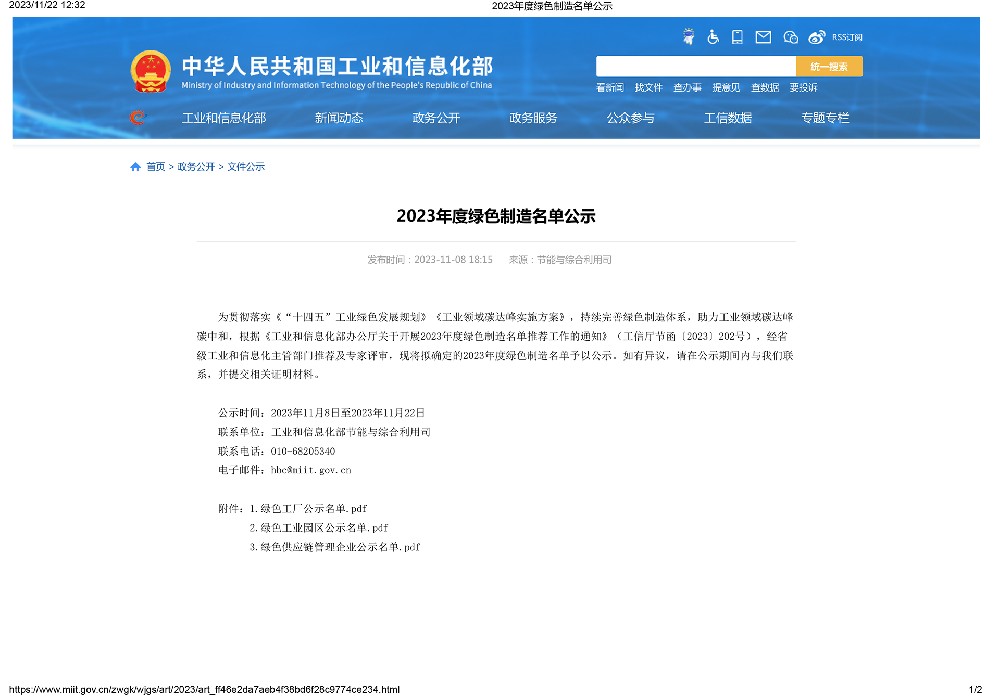Go to 工信数据 in the navigation bar
The width and height of the screenshot is (1000, 696).
pyautogui.click(x=727, y=118)
